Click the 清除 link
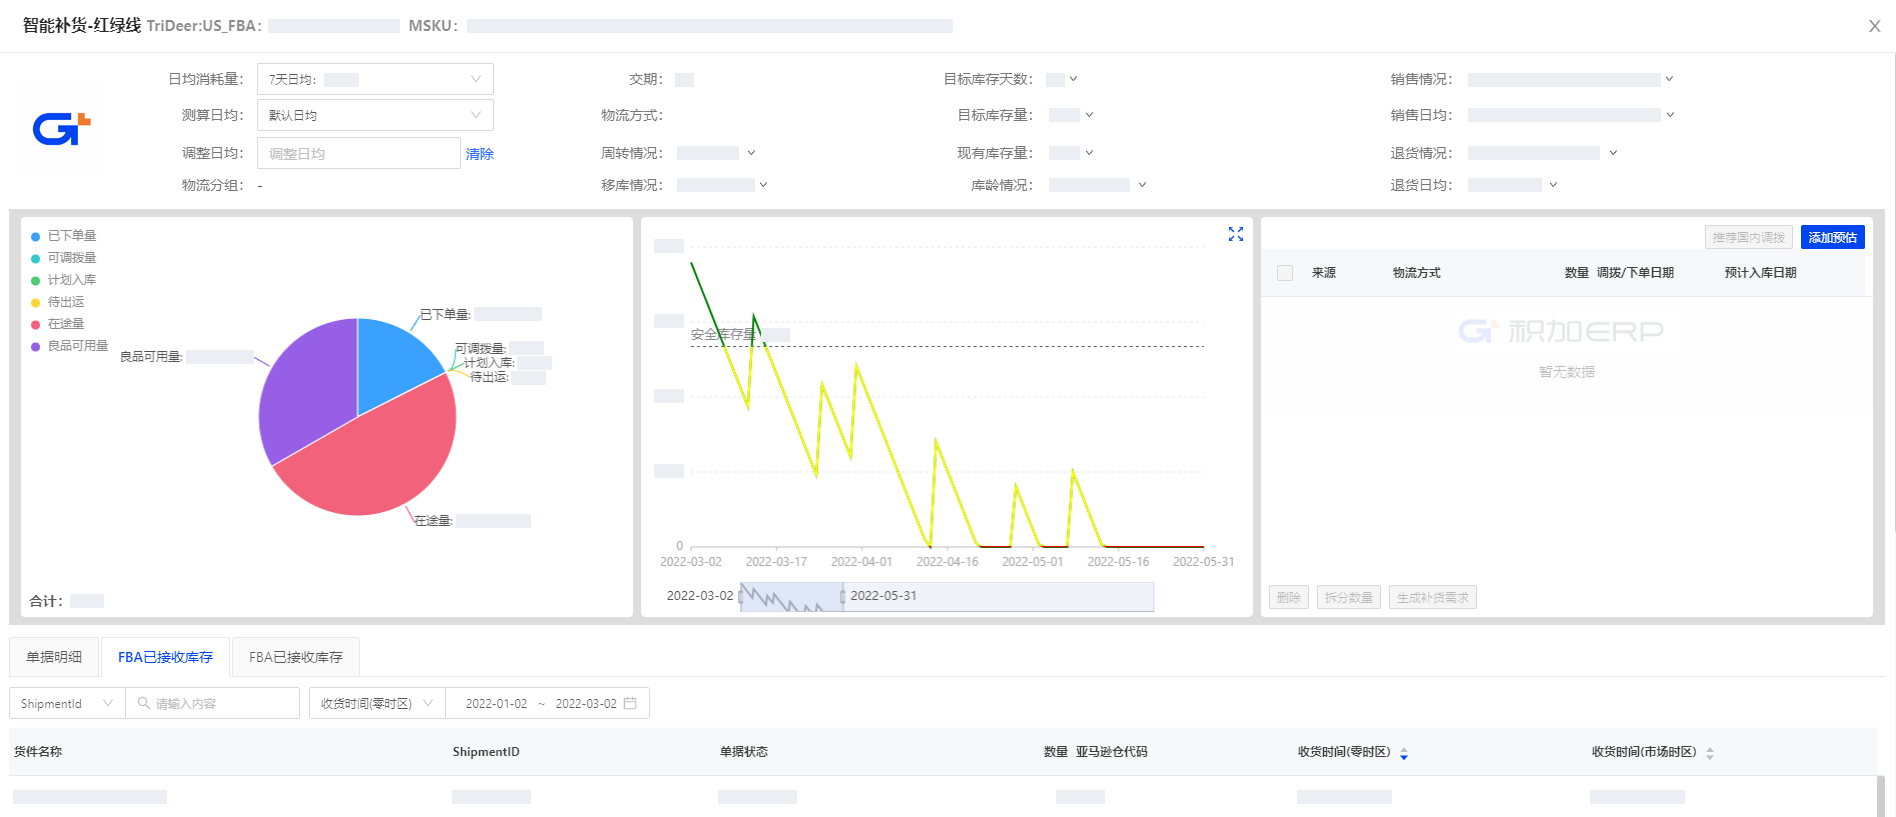The width and height of the screenshot is (1896, 817). 480,154
